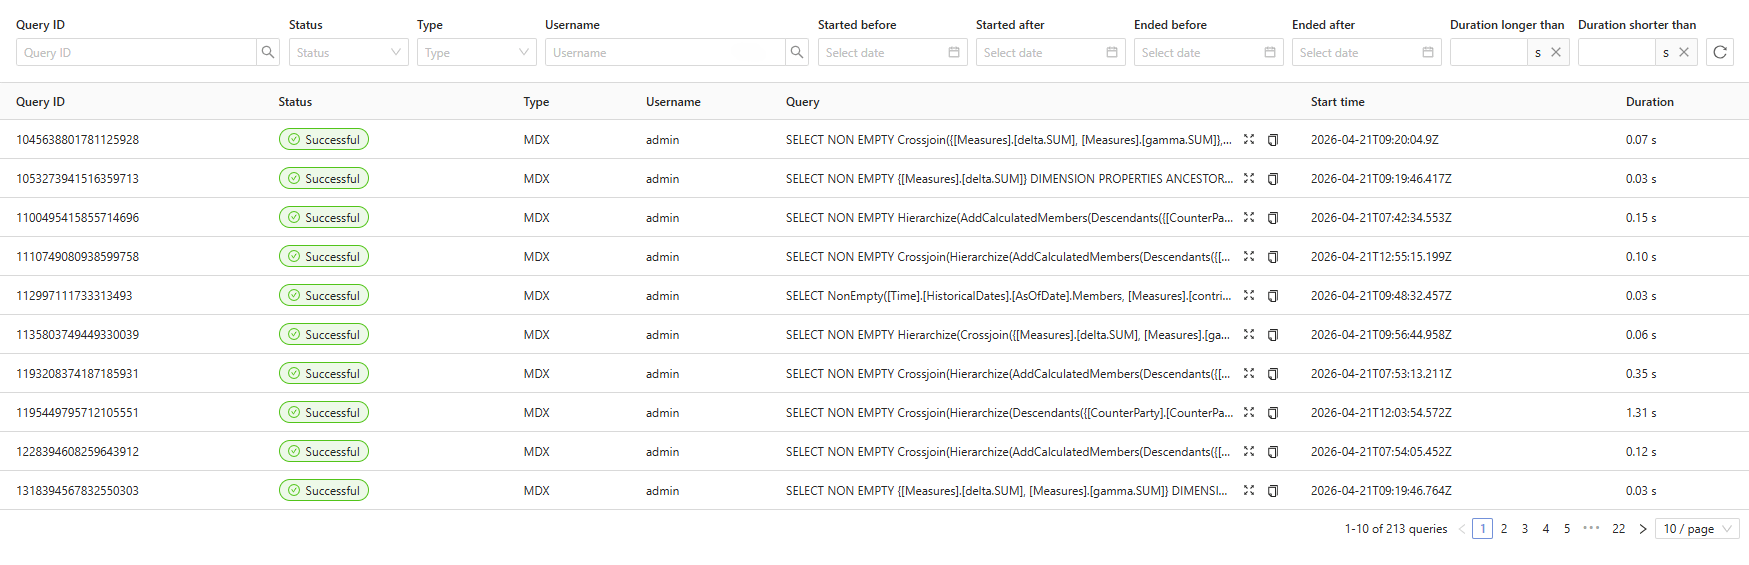Image resolution: width=1749 pixels, height=565 pixels.
Task: Click the pagination ellipsis to jump pages
Action: click(x=1591, y=528)
